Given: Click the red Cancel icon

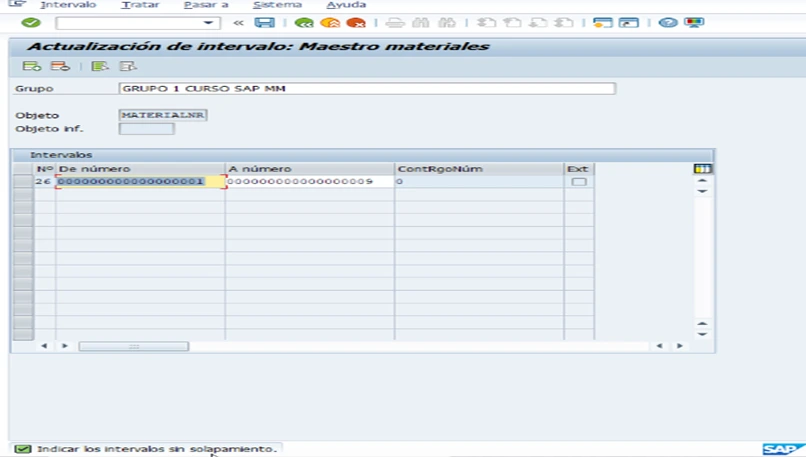Looking at the screenshot, I should click(356, 23).
